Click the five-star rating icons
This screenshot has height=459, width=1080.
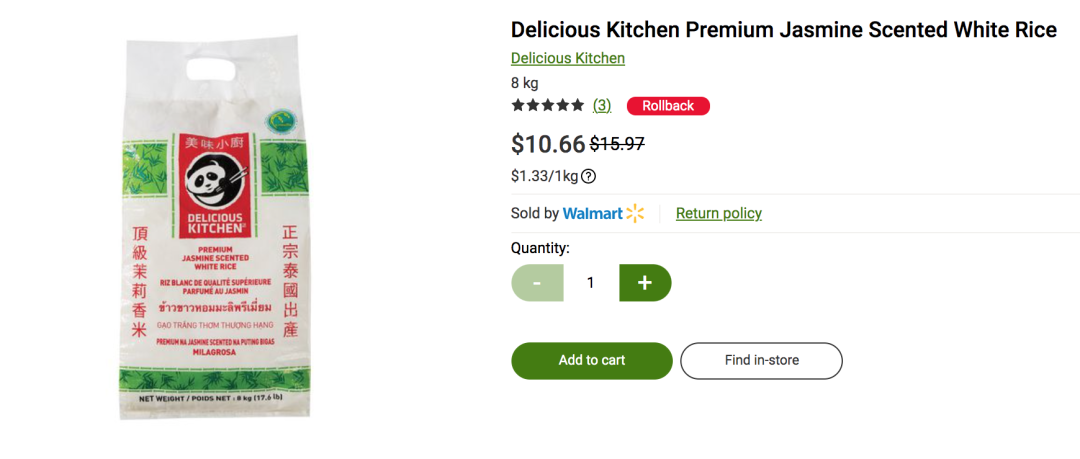click(x=548, y=105)
